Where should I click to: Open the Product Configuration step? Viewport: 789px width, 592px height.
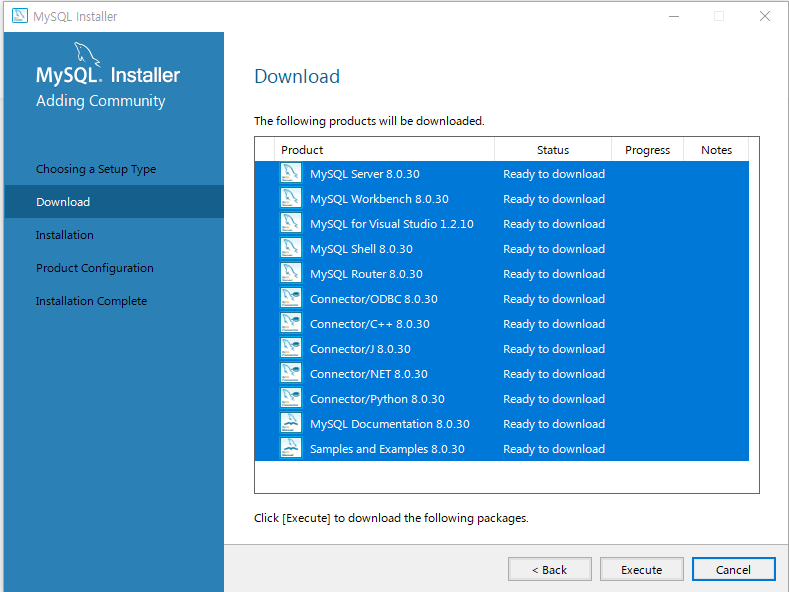(95, 268)
